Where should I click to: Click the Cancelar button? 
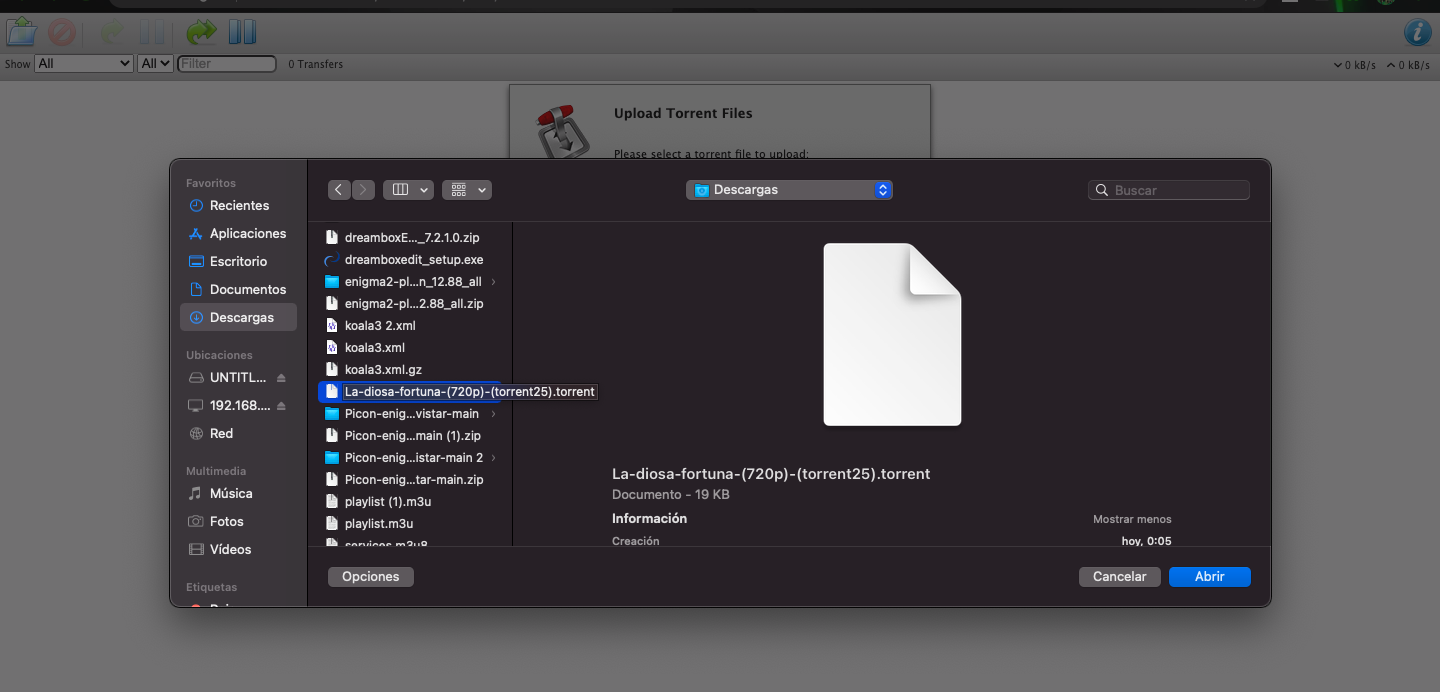[x=1119, y=577]
